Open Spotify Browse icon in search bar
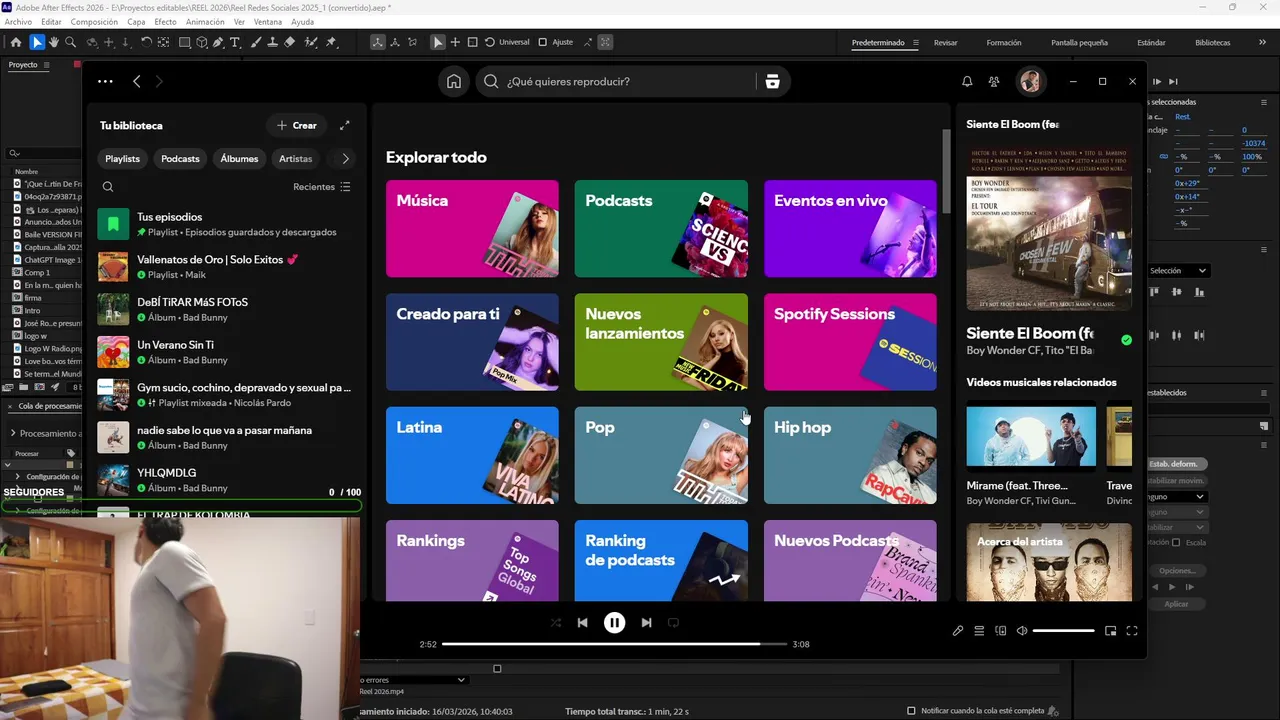 point(772,82)
